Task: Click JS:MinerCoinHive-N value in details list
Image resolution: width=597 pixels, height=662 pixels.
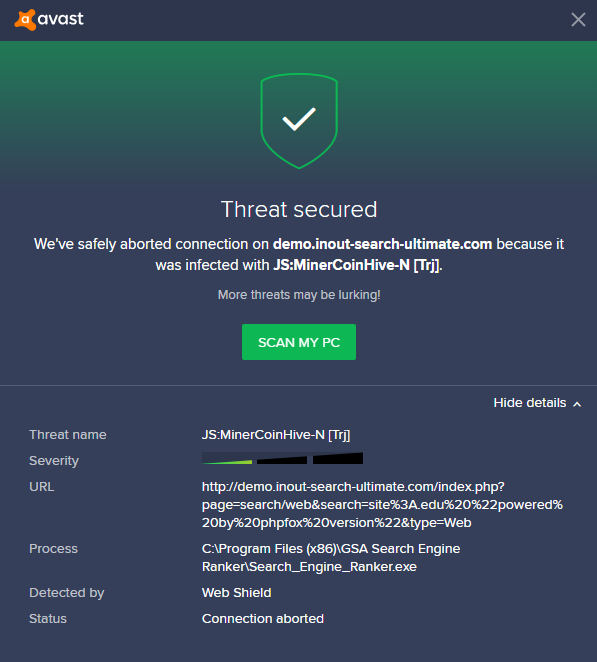Action: click(x=276, y=434)
